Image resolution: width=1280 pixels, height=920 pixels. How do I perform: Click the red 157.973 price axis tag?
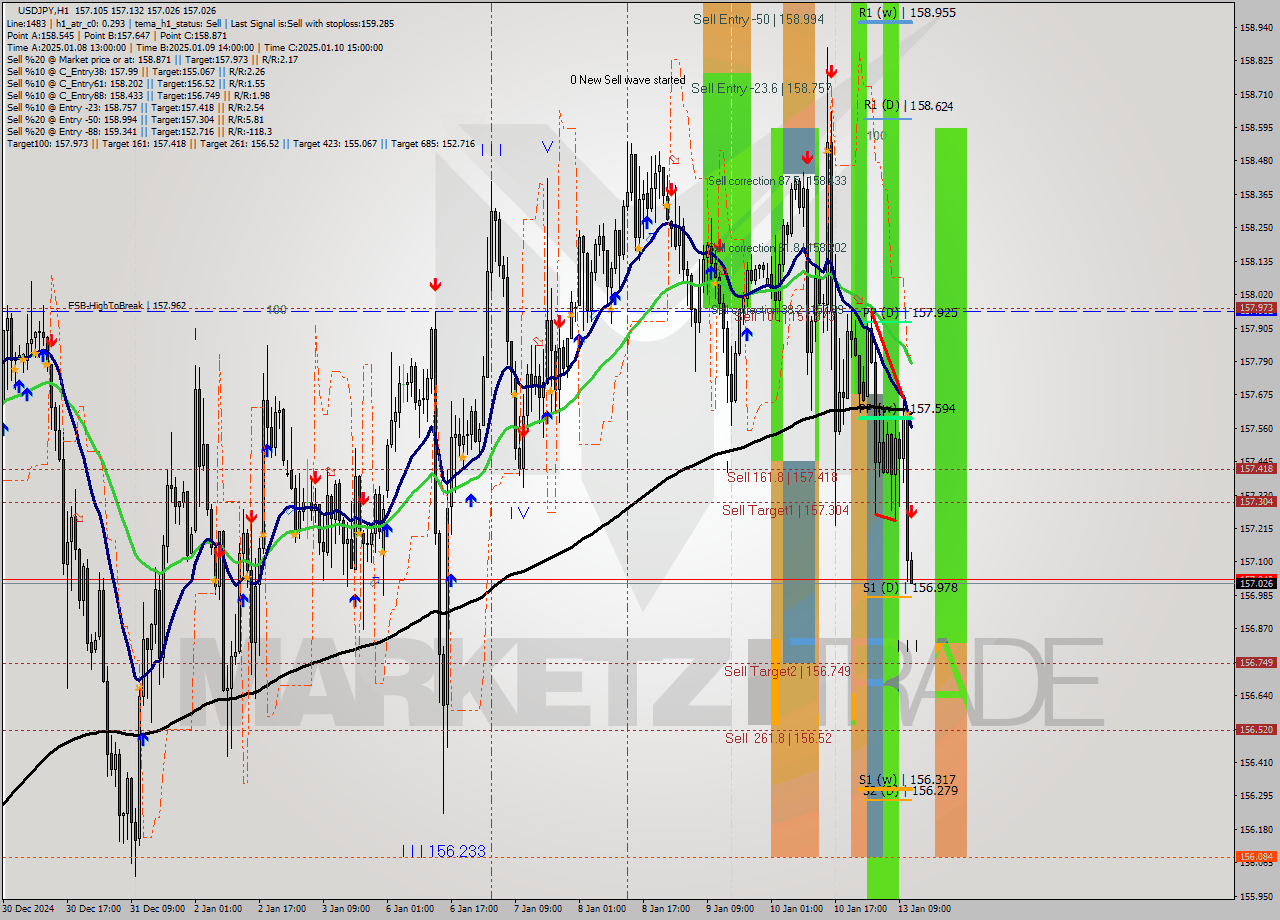1256,308
